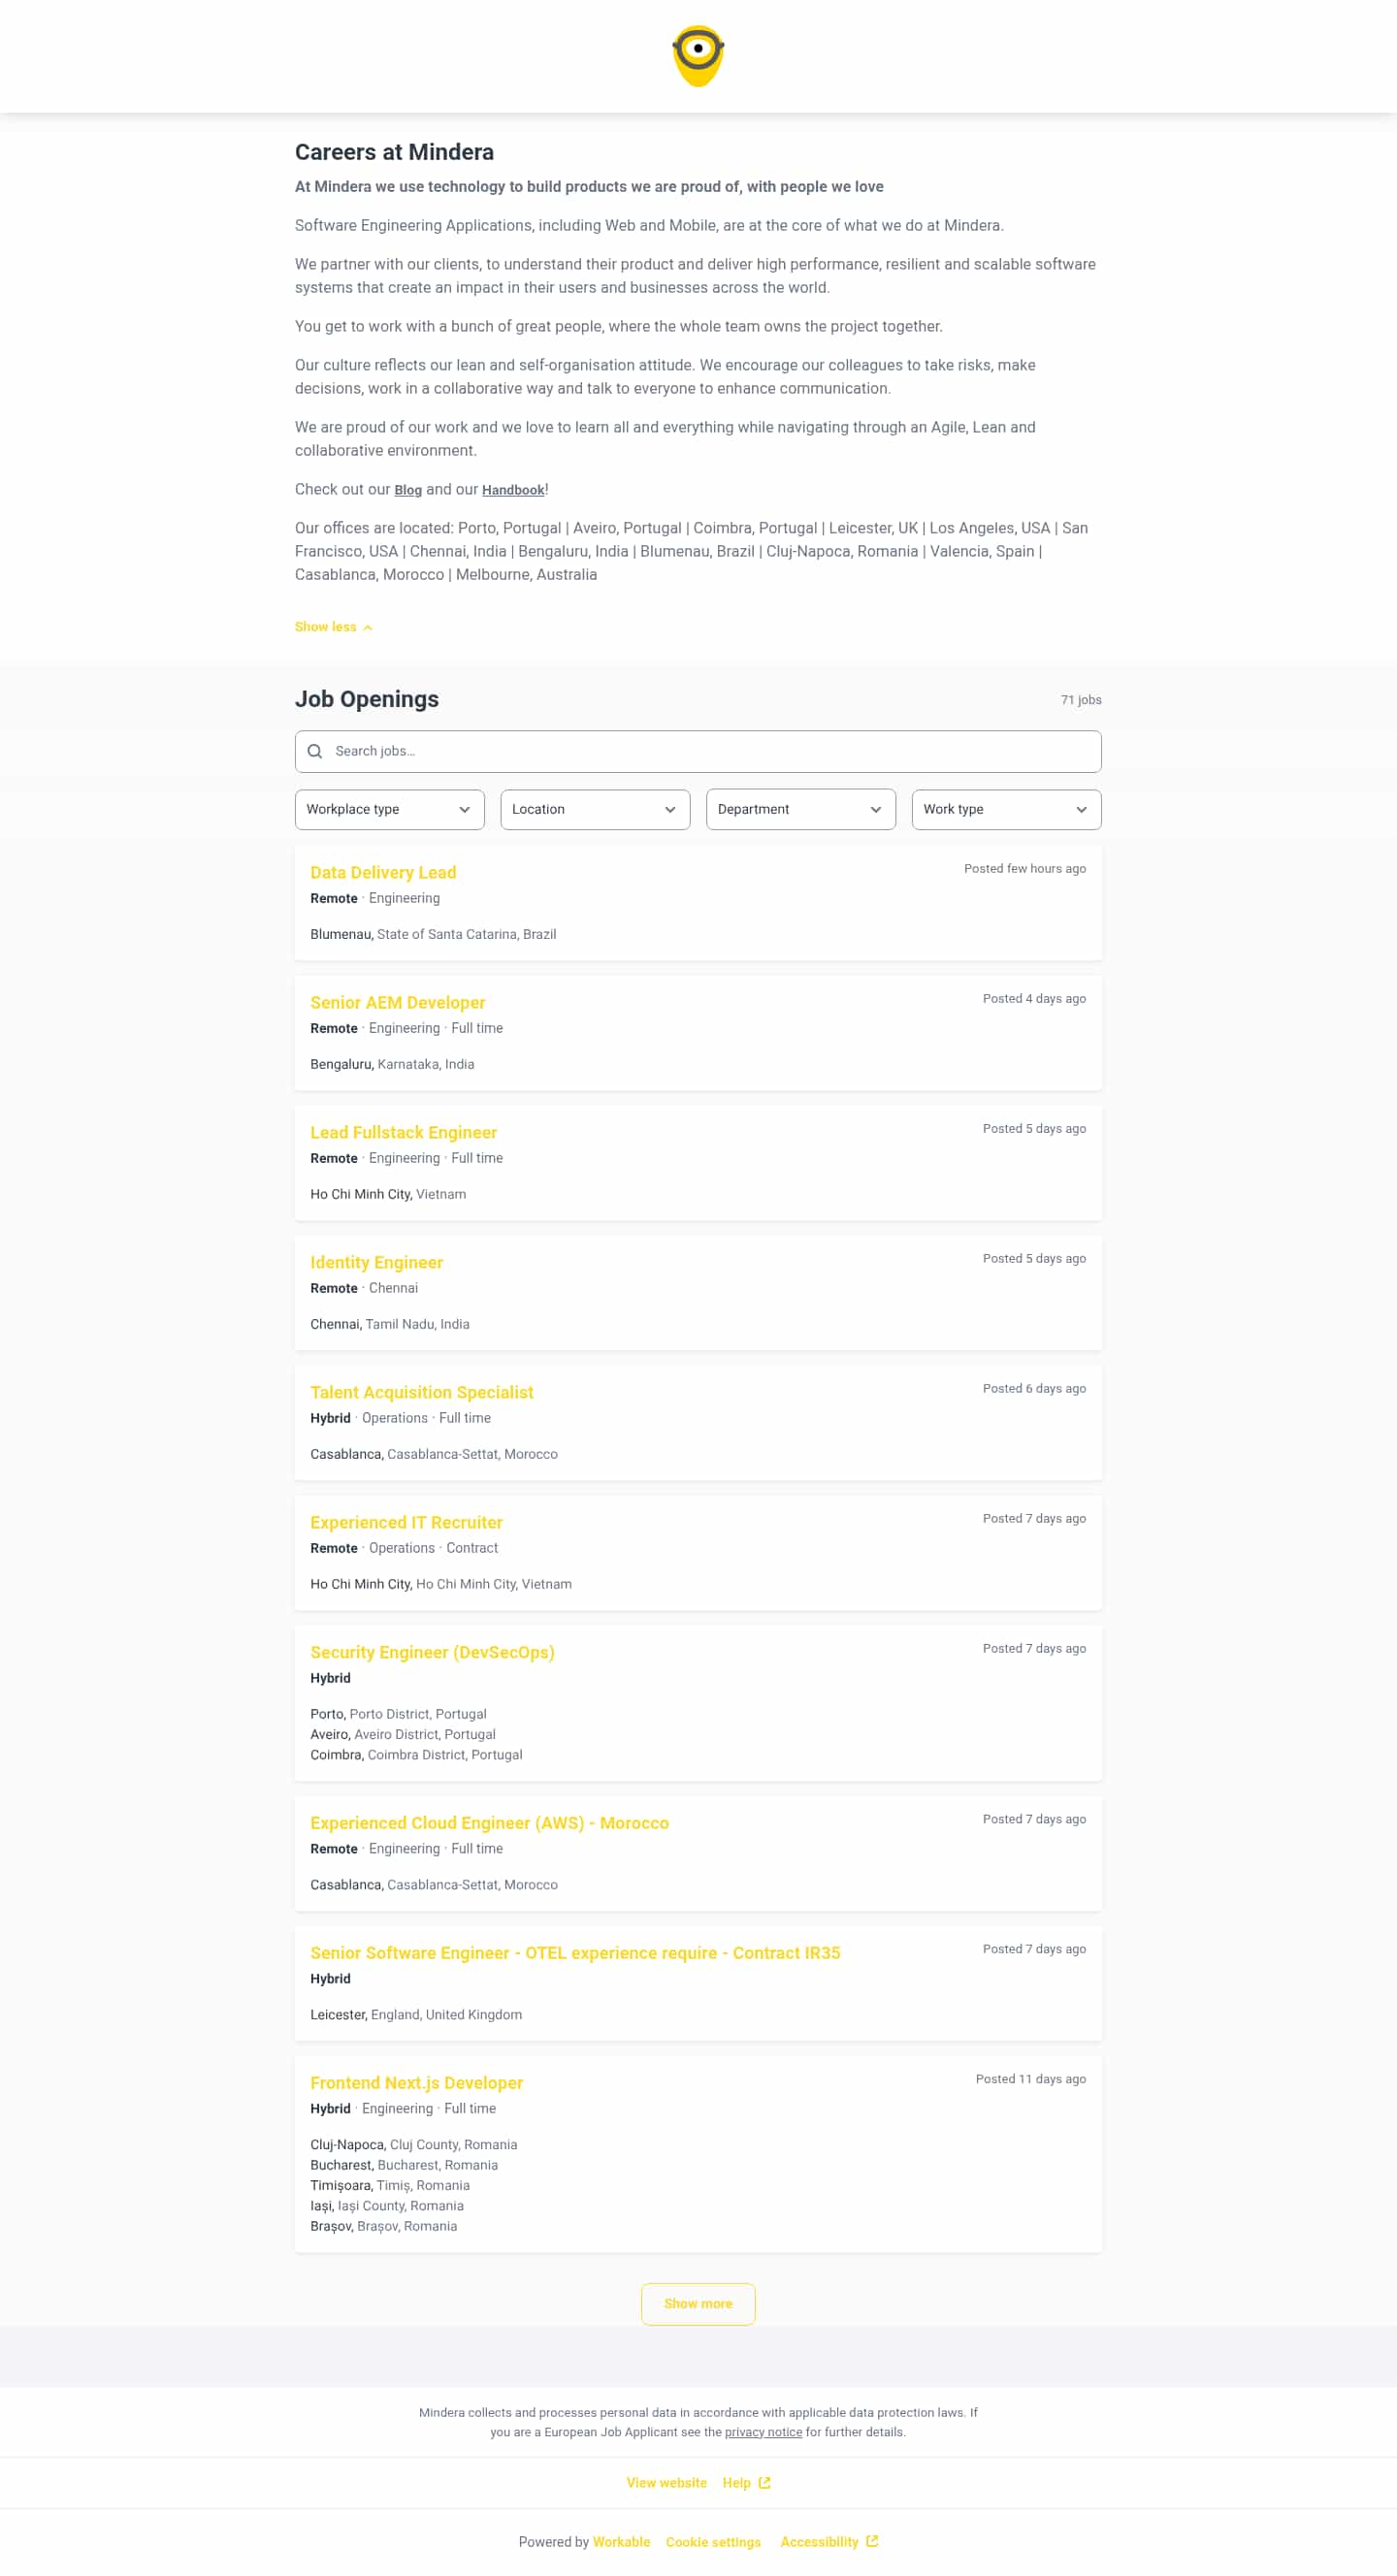Image resolution: width=1397 pixels, height=2576 pixels.
Task: Open the Handbook link
Action: (x=513, y=490)
